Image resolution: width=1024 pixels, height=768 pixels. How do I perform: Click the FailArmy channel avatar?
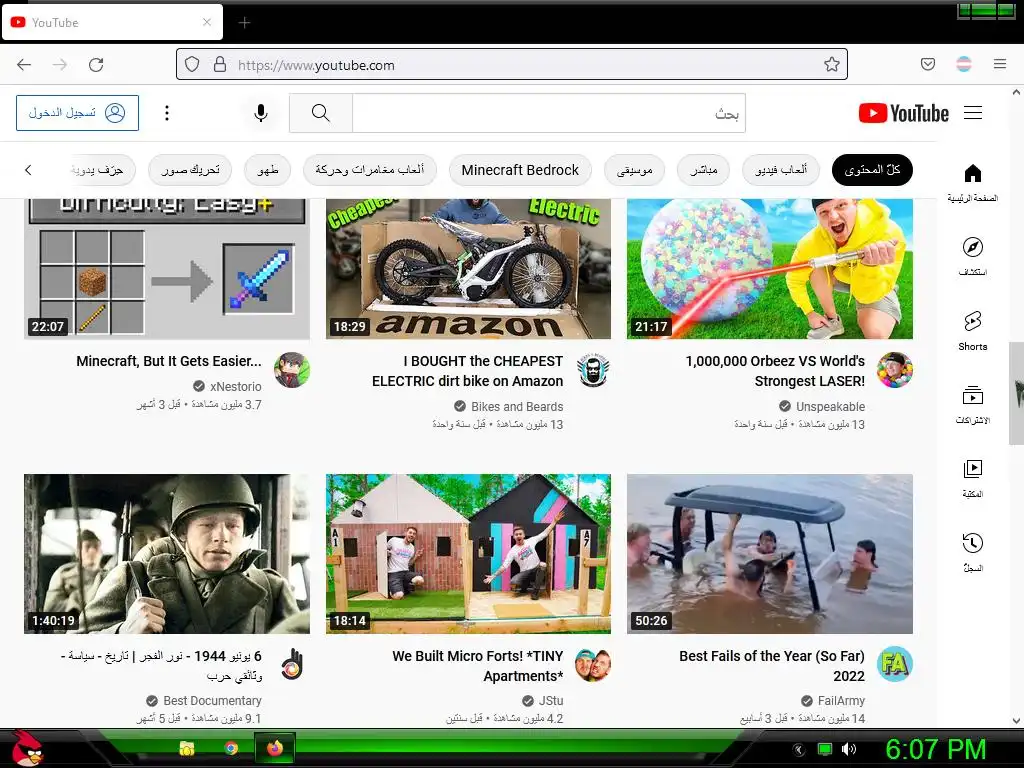(x=895, y=664)
